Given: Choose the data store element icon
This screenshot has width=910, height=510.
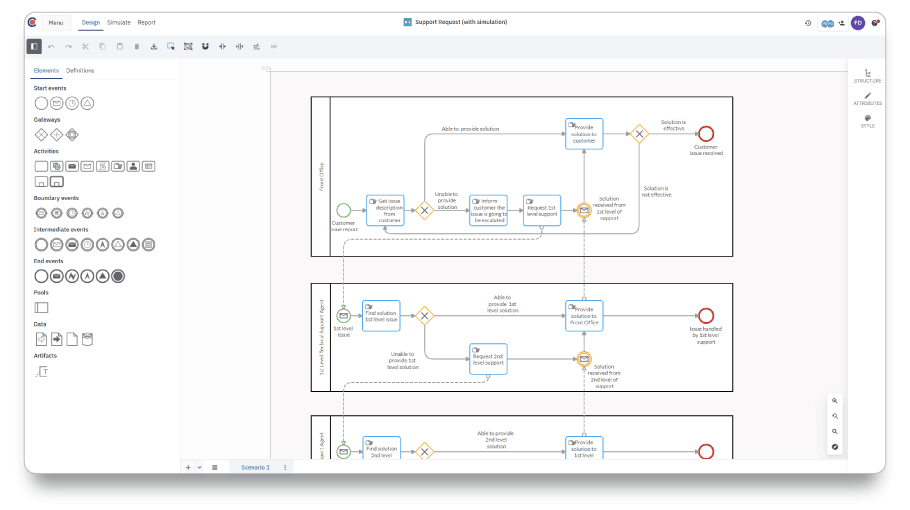Looking at the screenshot, I should 87,339.
